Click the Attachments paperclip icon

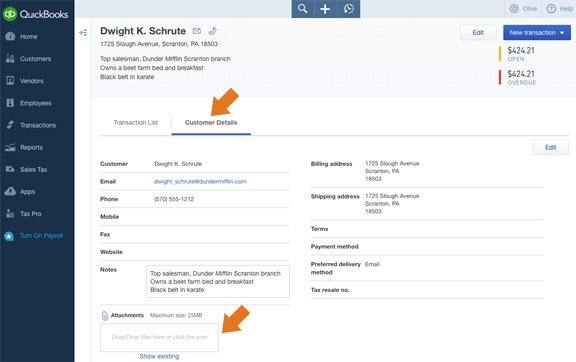coord(105,316)
